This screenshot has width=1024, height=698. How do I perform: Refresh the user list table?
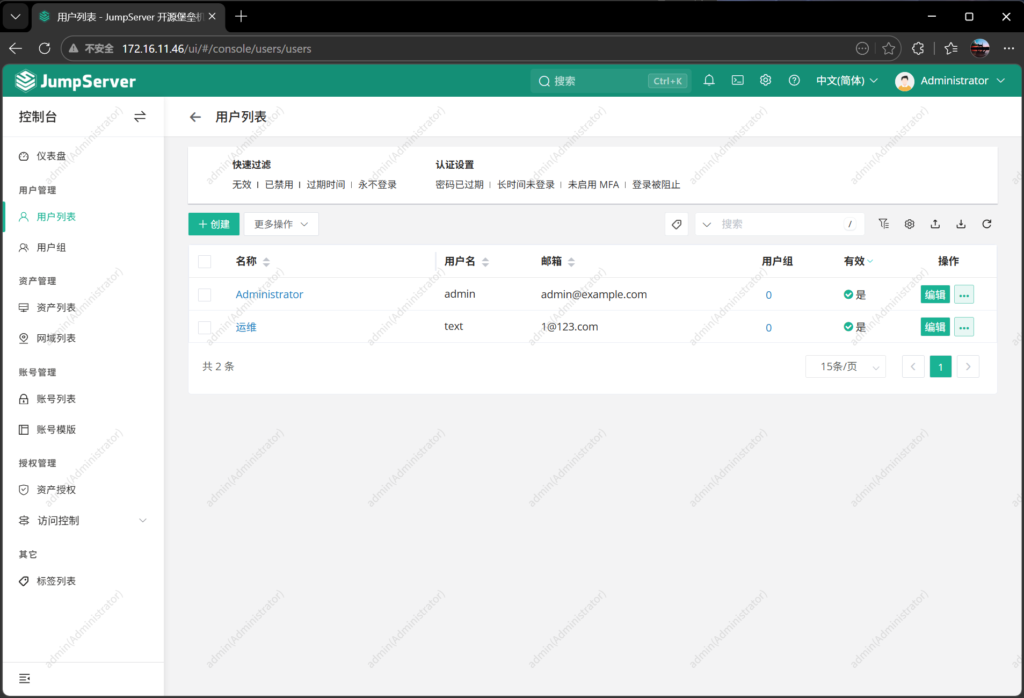click(987, 225)
